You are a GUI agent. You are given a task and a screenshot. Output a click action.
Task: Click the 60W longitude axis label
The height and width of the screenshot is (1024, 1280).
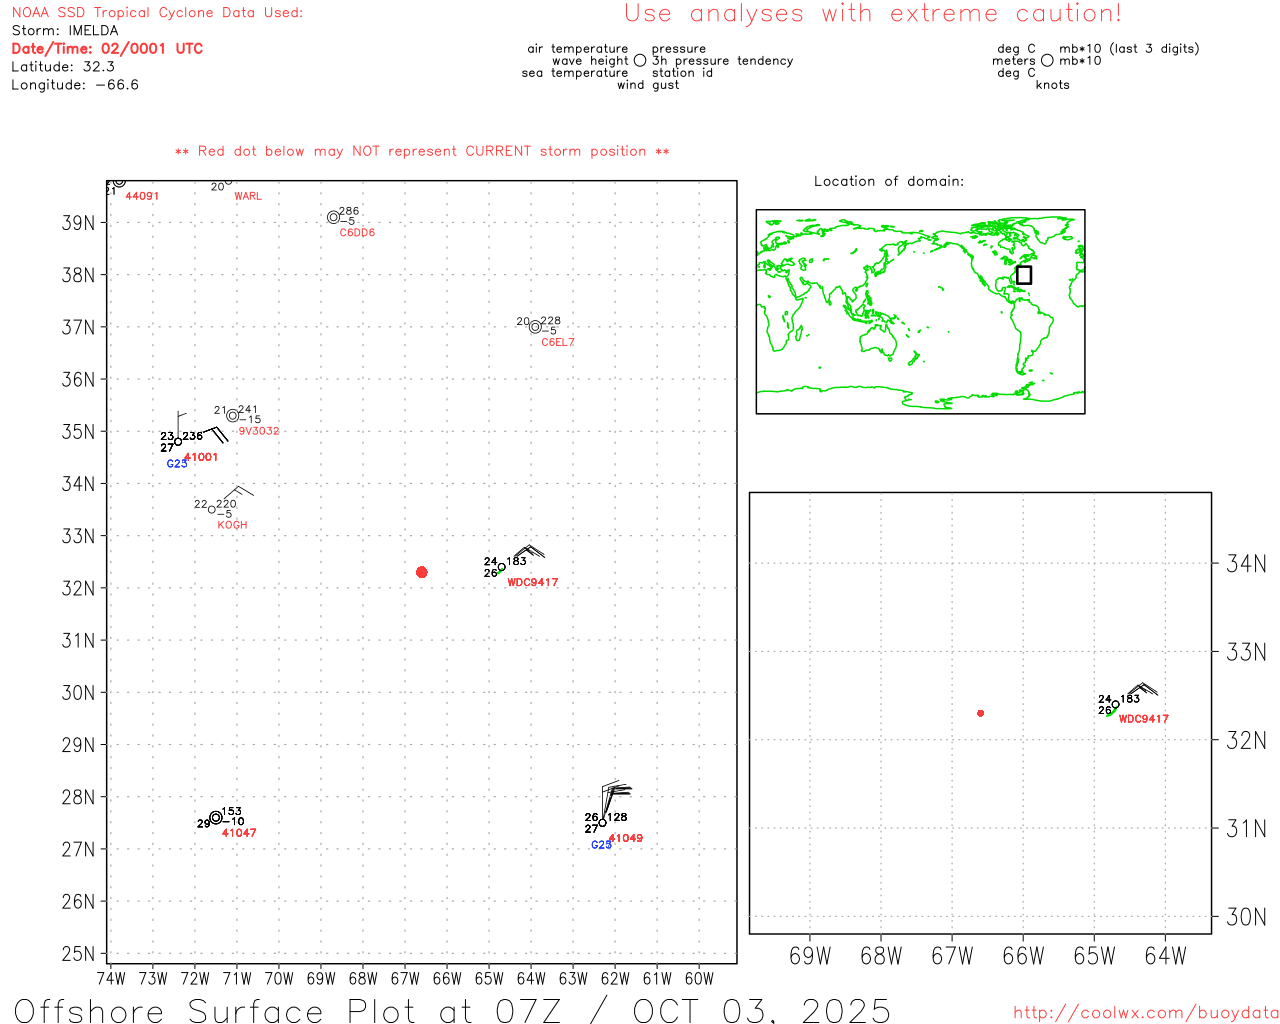(699, 978)
